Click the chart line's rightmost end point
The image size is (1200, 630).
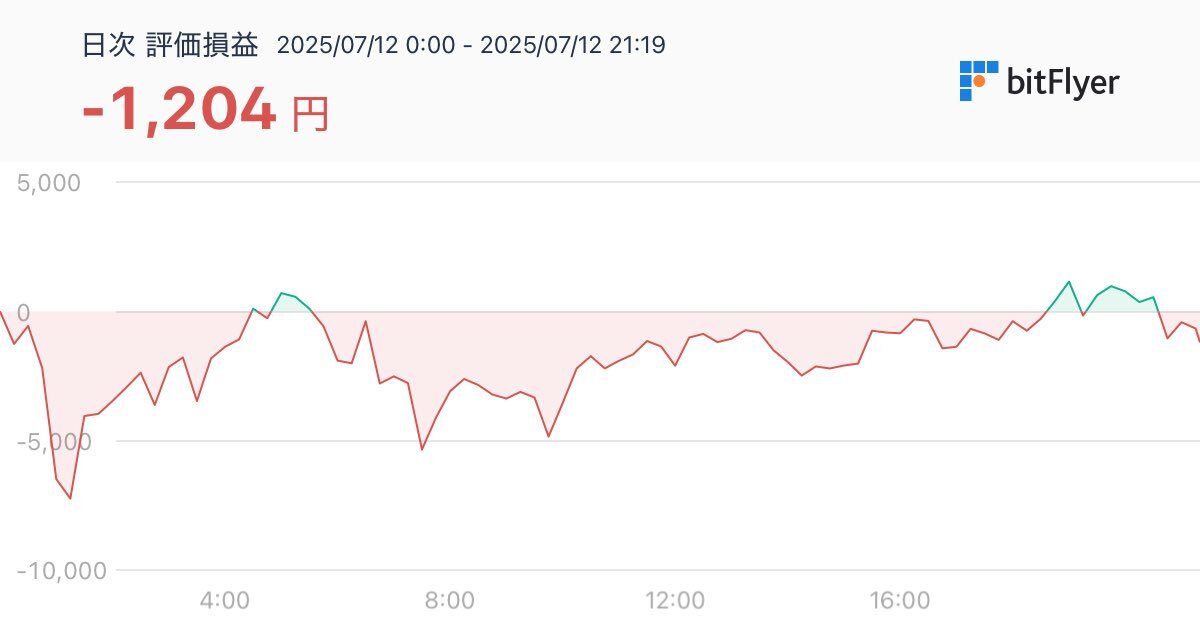point(1198,341)
